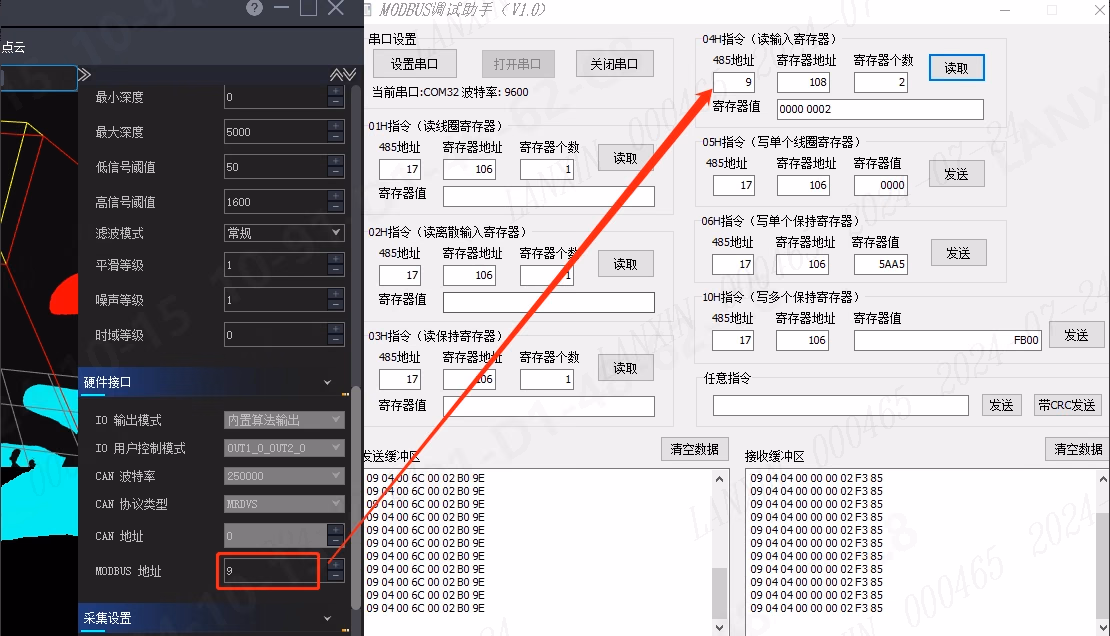Open the IO 用户控制模式 dropdown
Screen dimensions: 1110x636
tap(285, 448)
